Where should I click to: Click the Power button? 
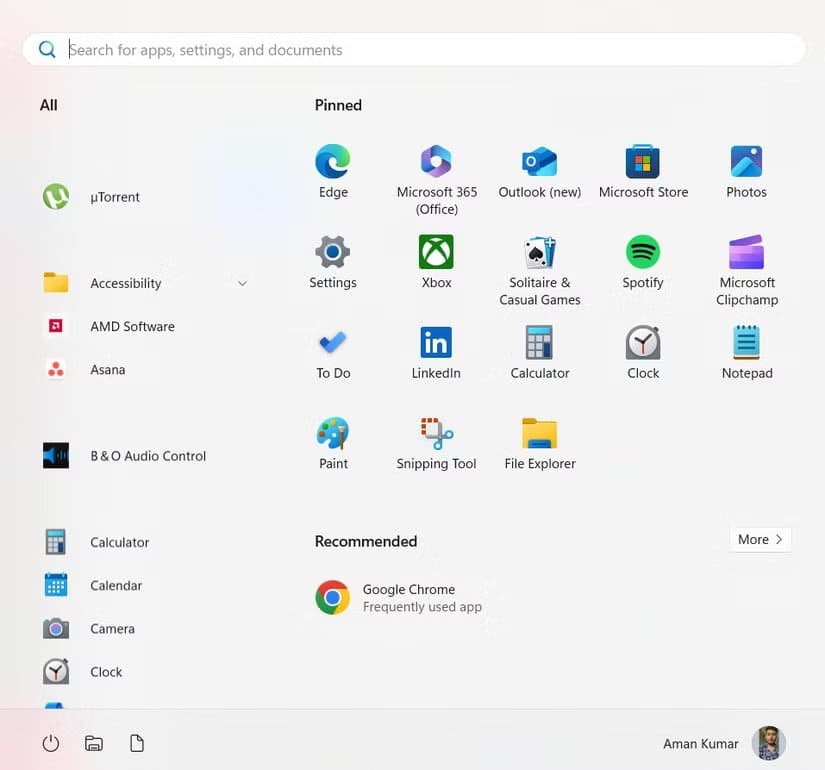50,743
